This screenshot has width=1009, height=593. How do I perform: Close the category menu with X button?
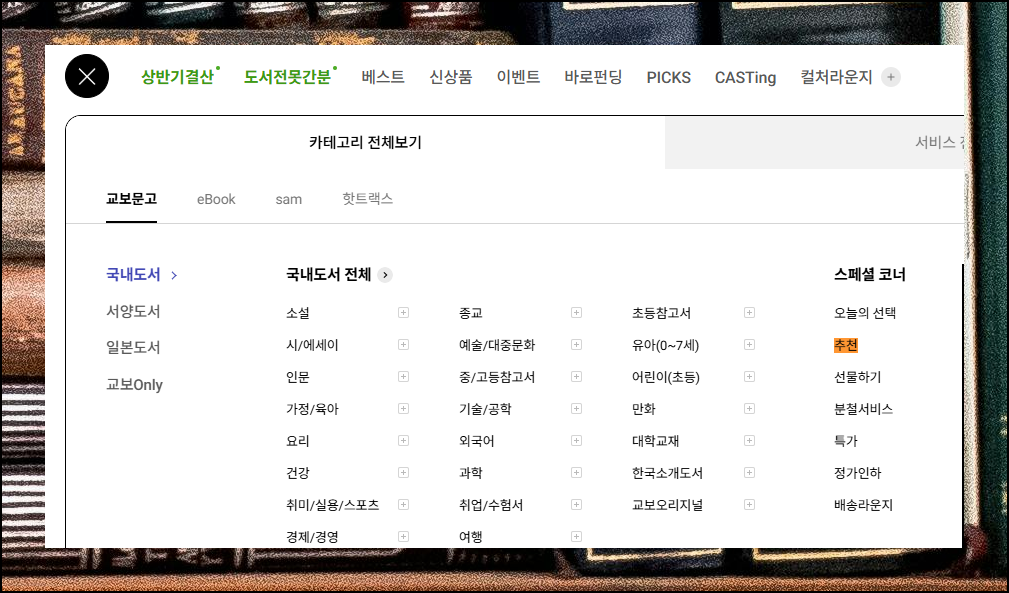(87, 77)
